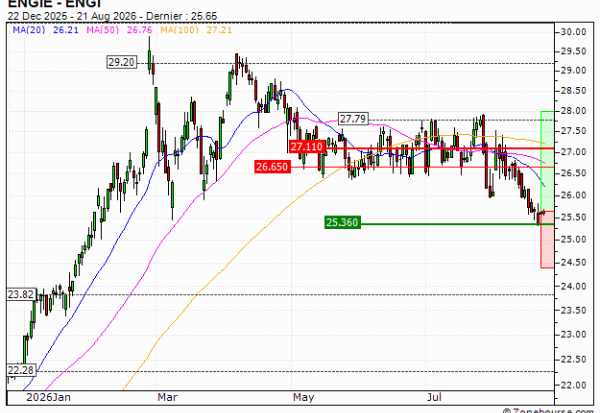Click the 27.79 resistance level label
The height and width of the screenshot is (413, 600).
pyautogui.click(x=353, y=119)
